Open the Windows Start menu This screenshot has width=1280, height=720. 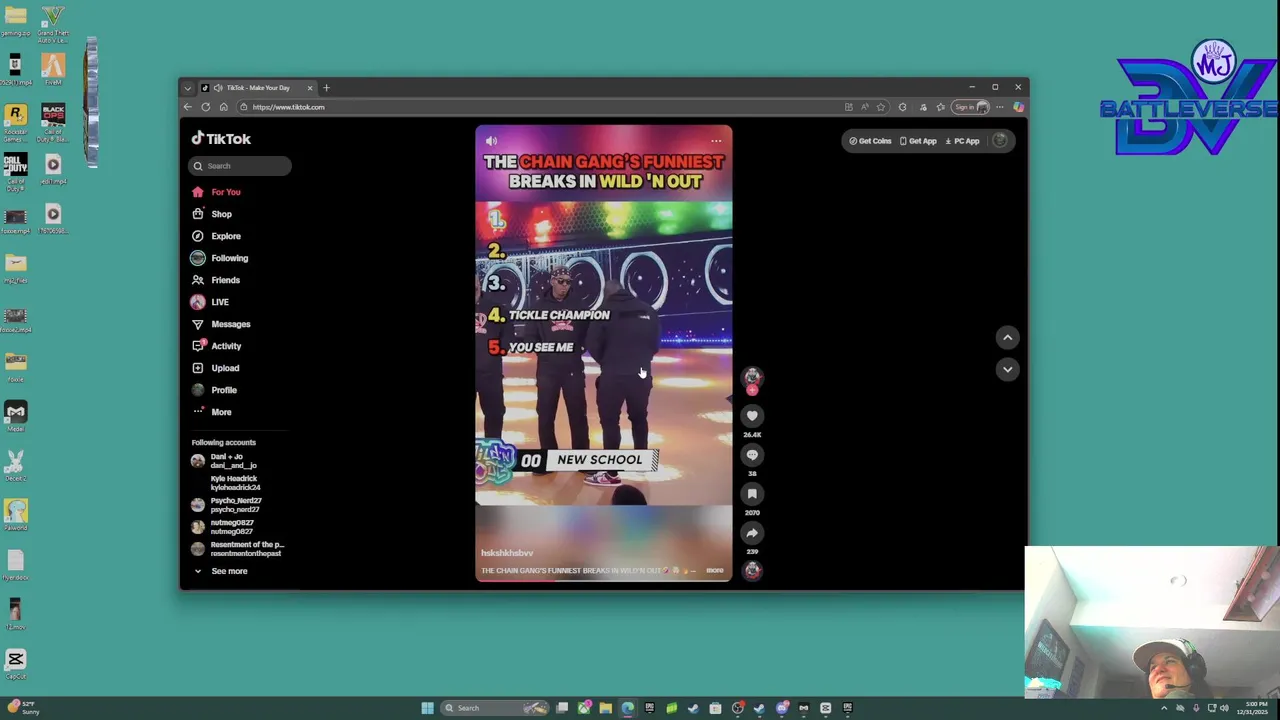pos(427,708)
